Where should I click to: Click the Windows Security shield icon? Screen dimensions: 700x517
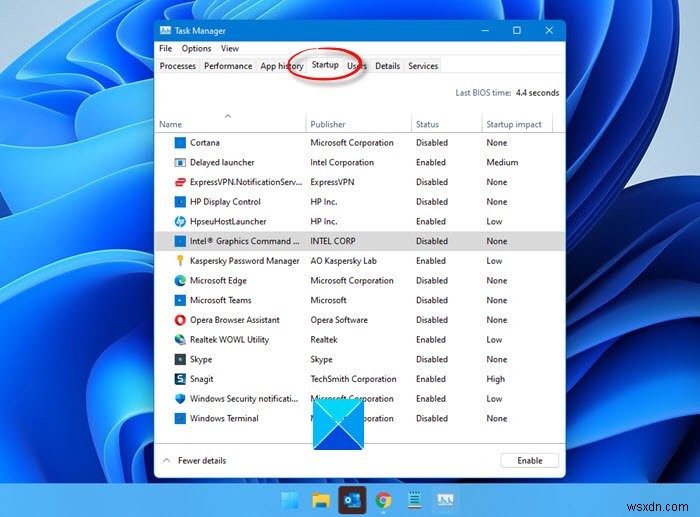point(180,399)
